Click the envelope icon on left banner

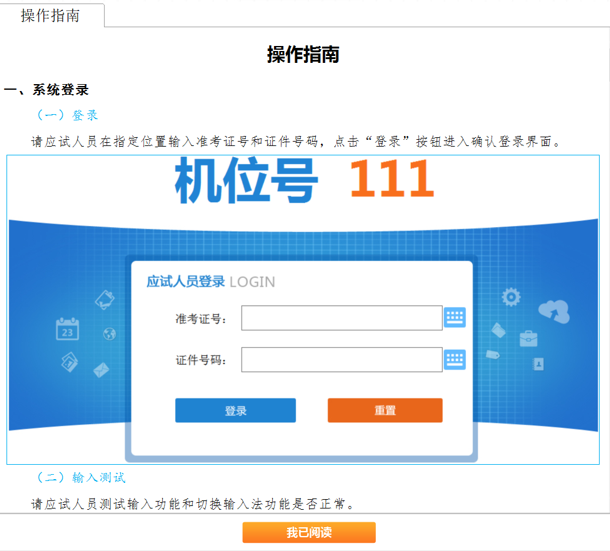click(101, 370)
